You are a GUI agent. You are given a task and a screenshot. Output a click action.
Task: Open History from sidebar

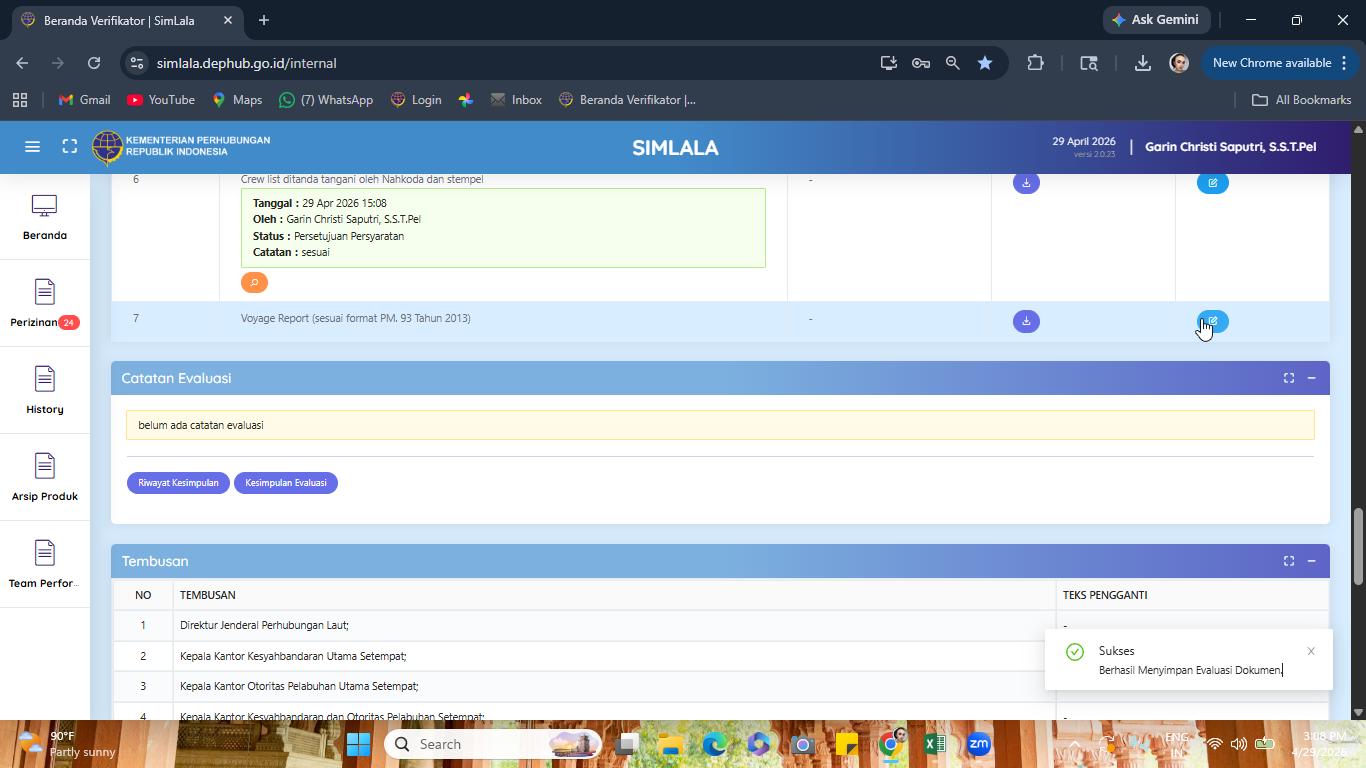[x=45, y=391]
